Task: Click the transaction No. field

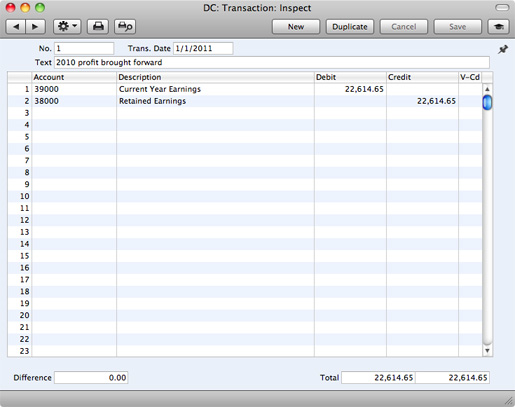Action: pyautogui.click(x=84, y=48)
